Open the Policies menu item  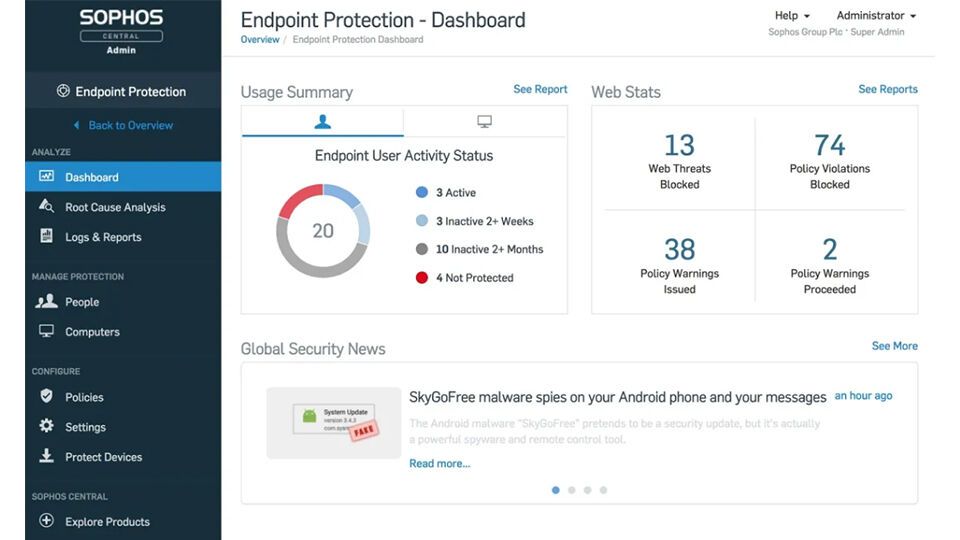click(x=123, y=397)
